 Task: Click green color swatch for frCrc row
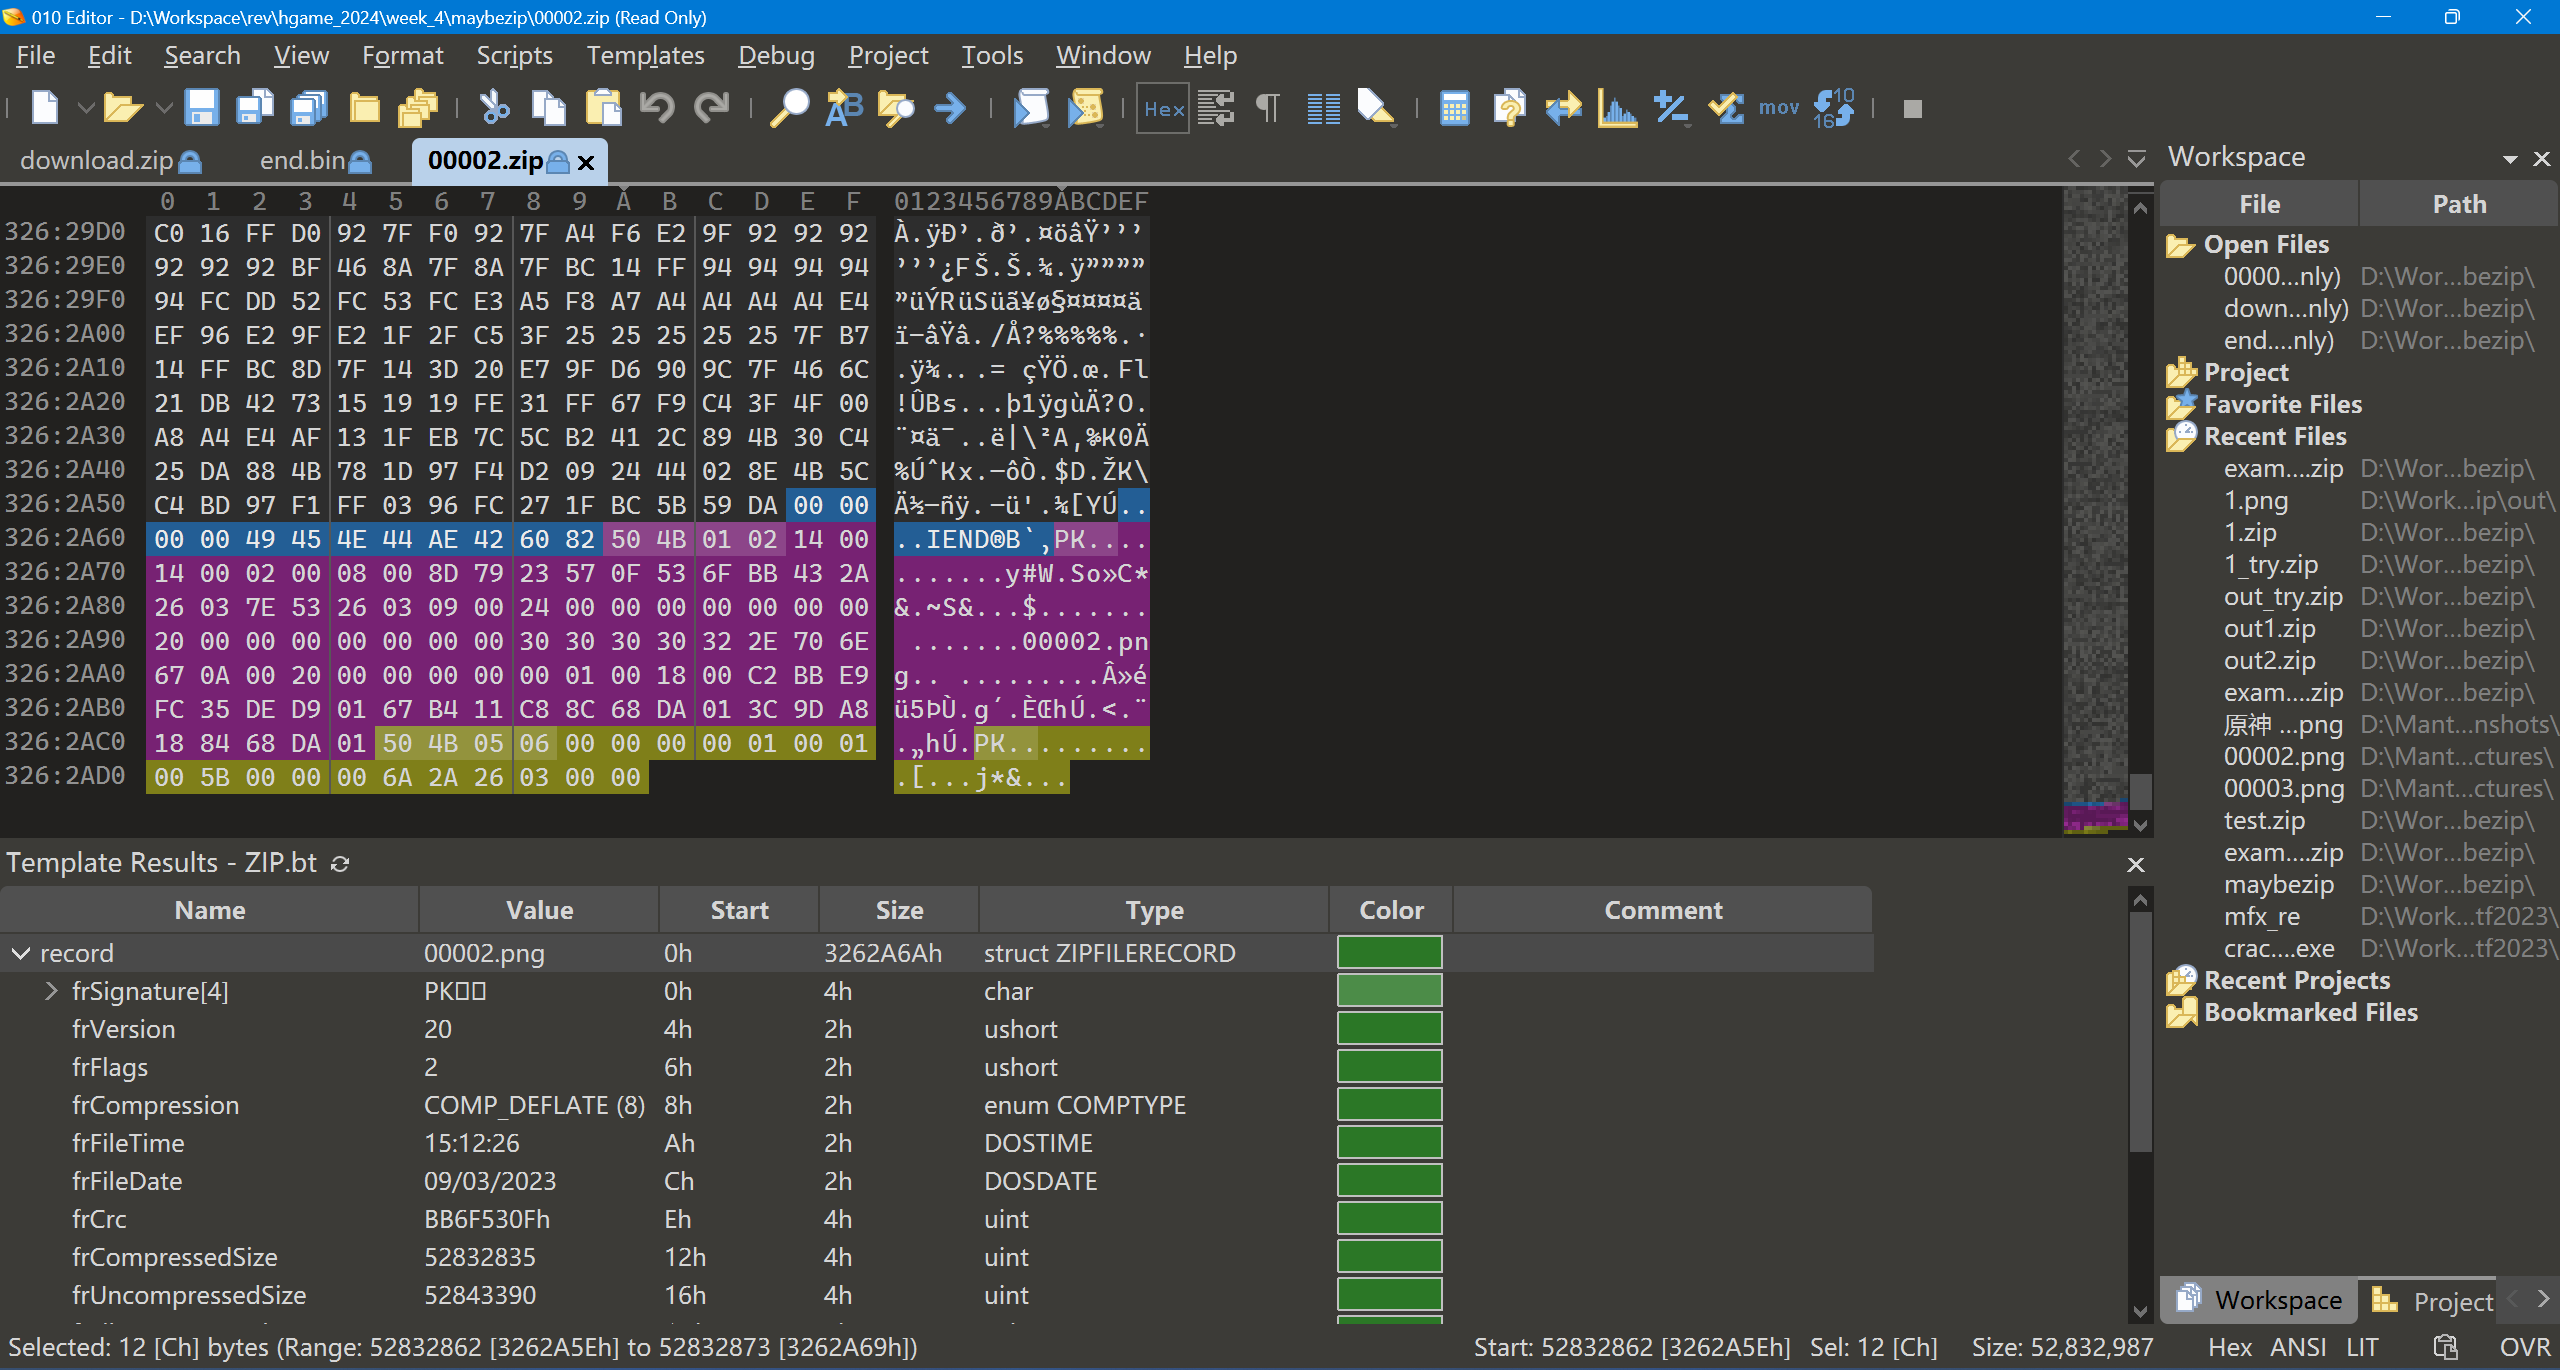click(x=1389, y=1219)
